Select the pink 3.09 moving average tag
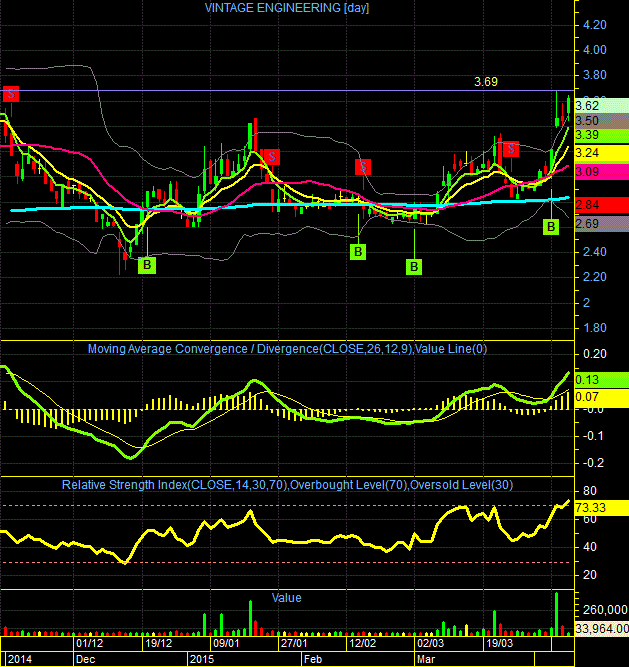The image size is (629, 667). [x=601, y=172]
